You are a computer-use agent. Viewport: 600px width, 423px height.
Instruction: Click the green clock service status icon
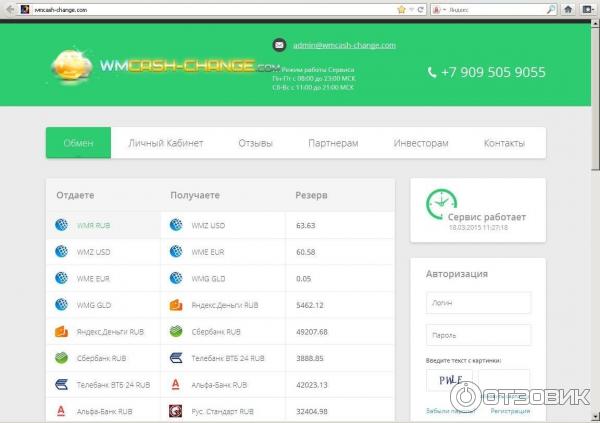439,204
